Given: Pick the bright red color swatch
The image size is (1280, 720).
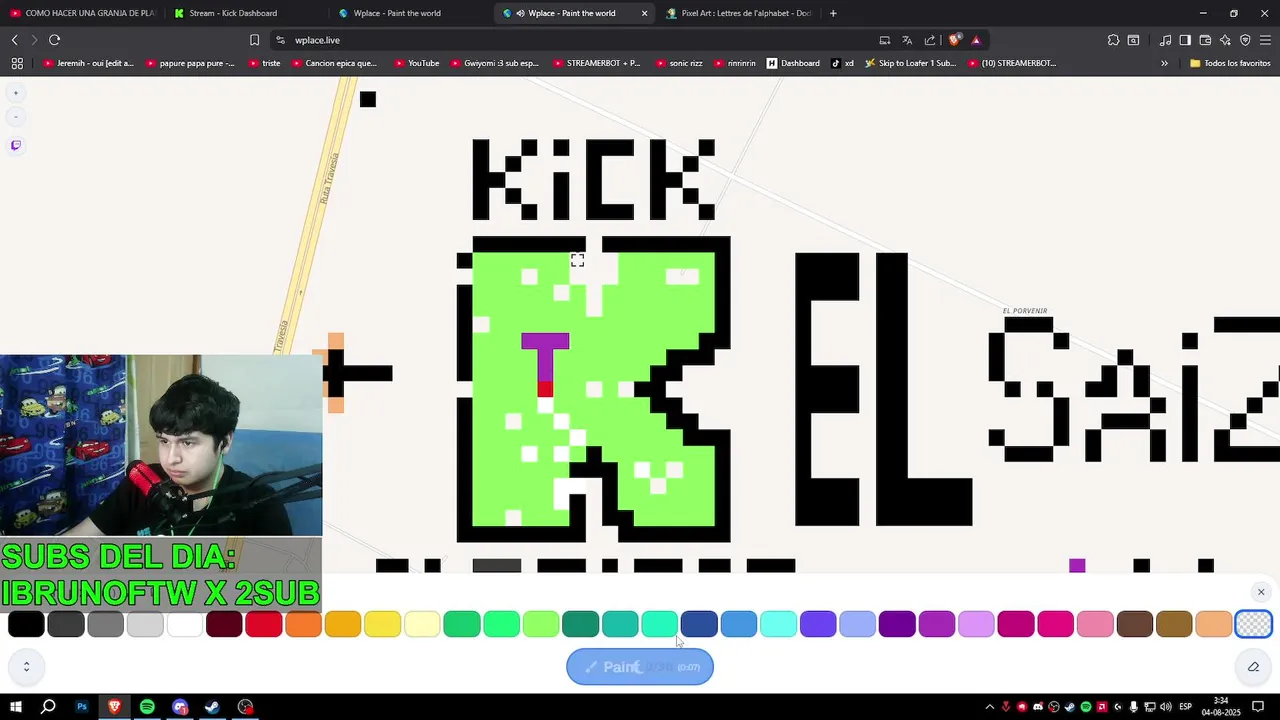Looking at the screenshot, I should (264, 624).
